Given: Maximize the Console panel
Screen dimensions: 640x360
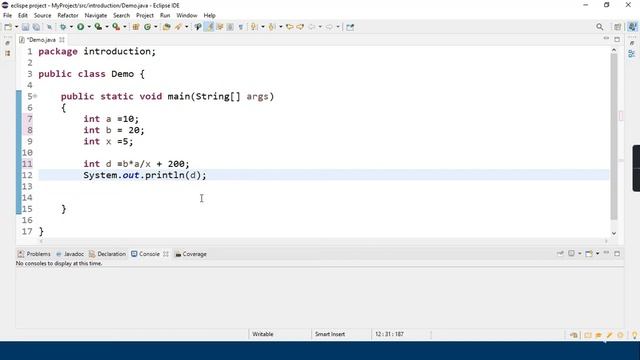Looking at the screenshot, I should (617, 253).
